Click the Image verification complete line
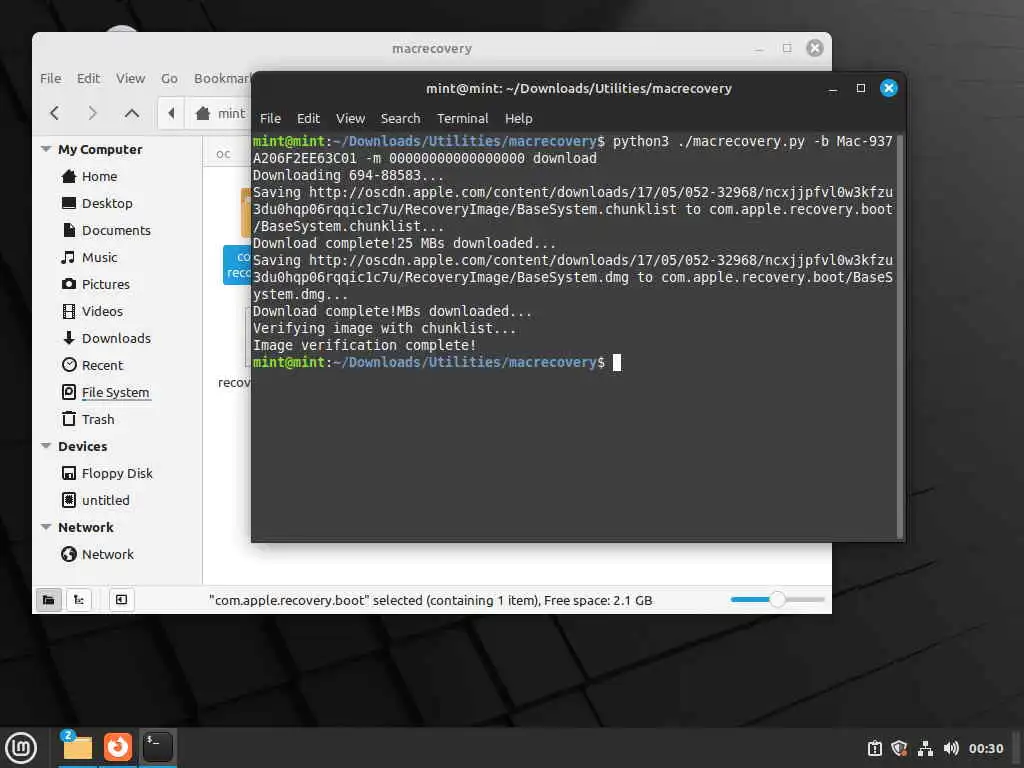1024x768 pixels. tap(364, 345)
